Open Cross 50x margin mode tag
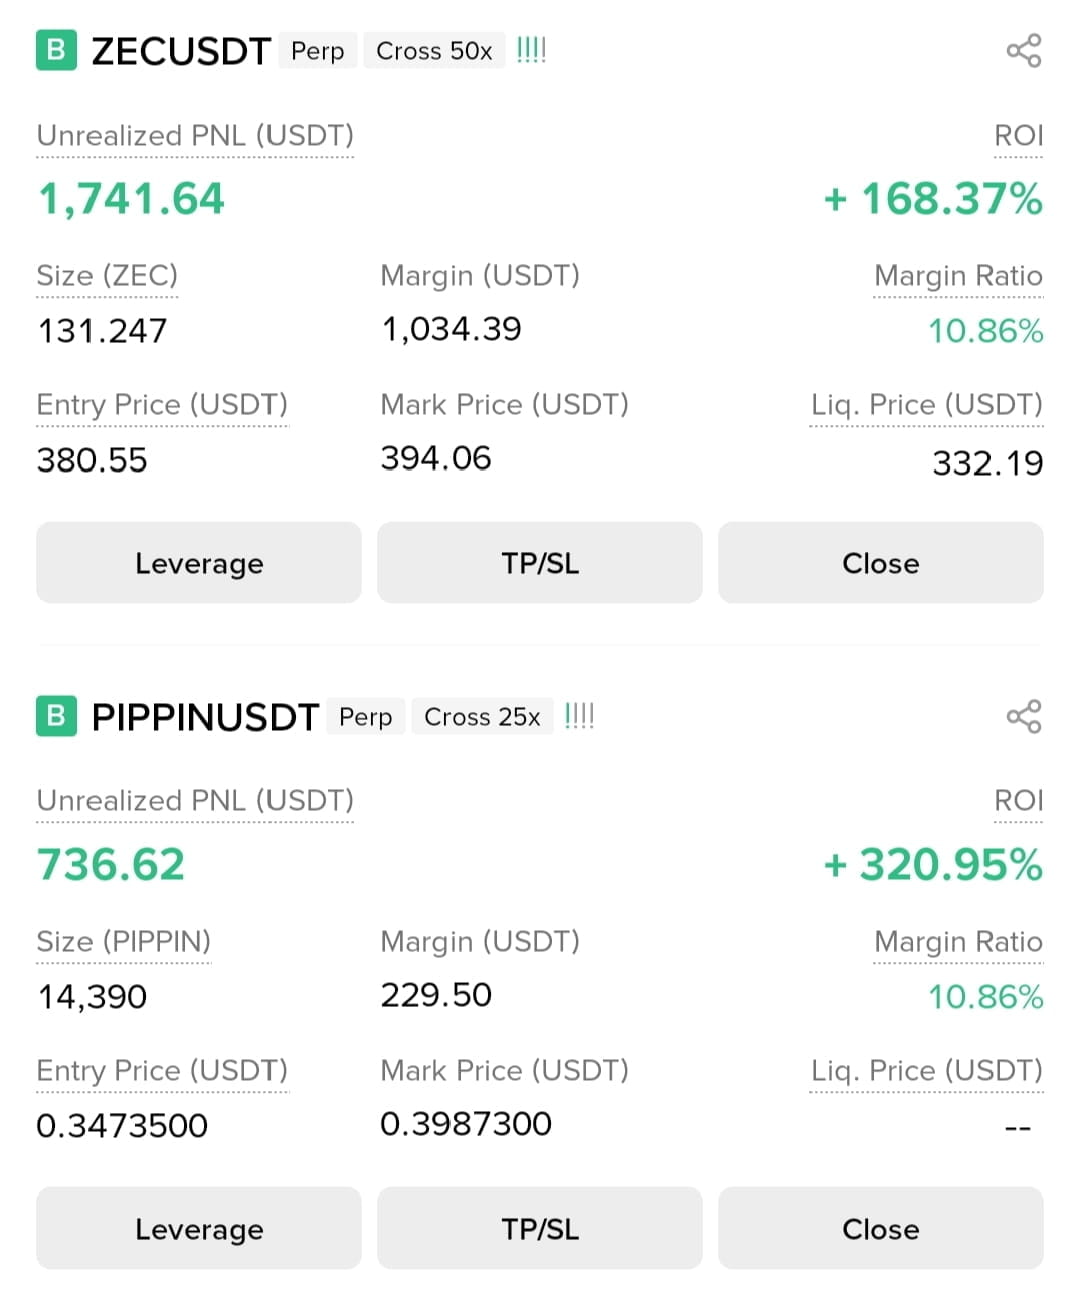 click(434, 51)
